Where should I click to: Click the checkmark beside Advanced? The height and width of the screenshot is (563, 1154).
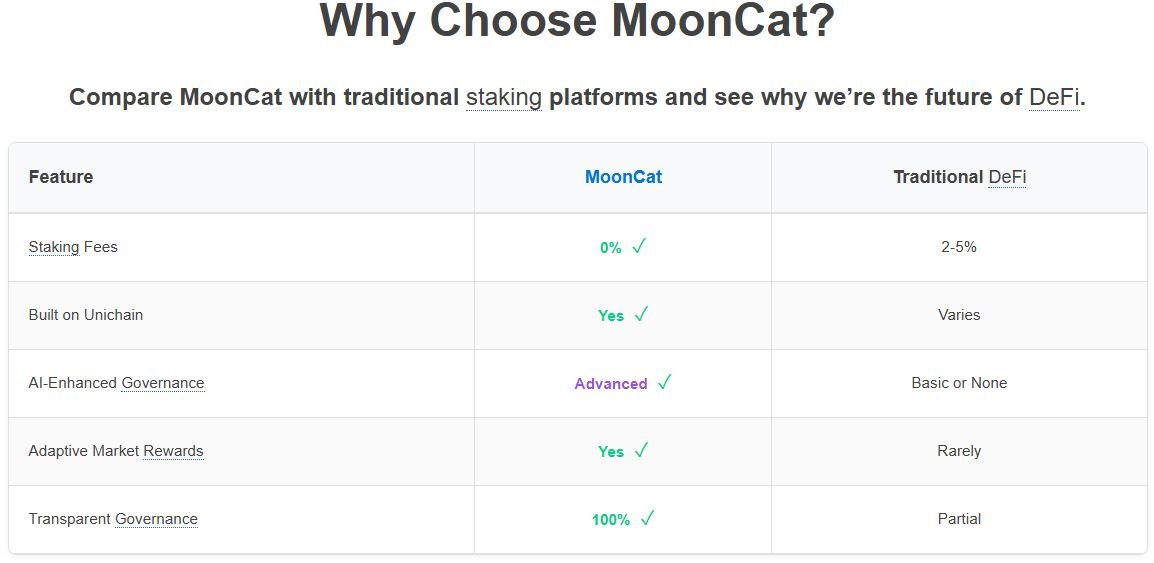point(665,383)
